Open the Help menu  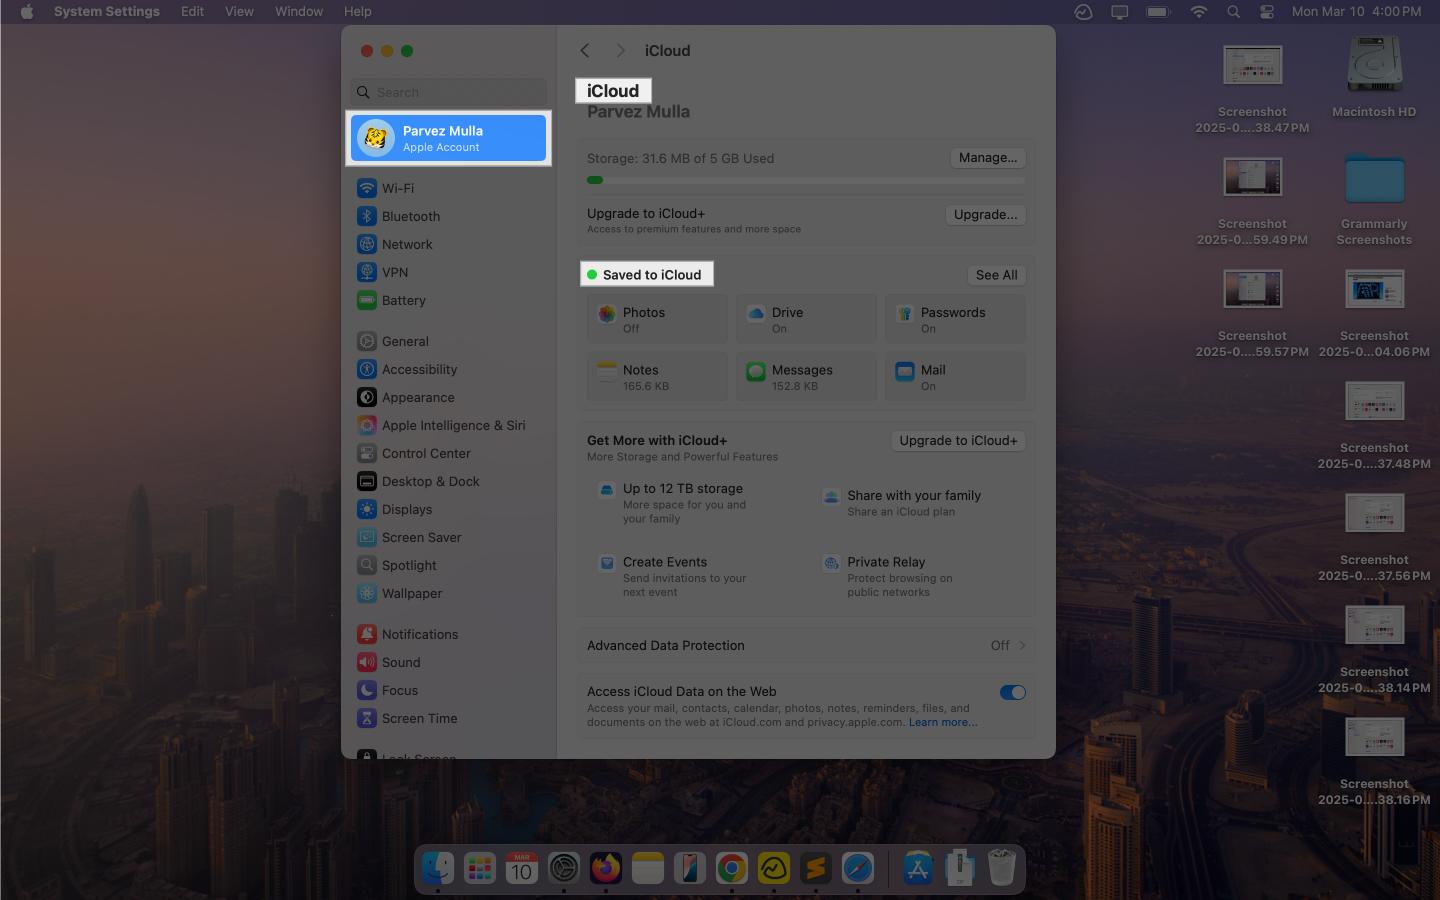tap(357, 11)
